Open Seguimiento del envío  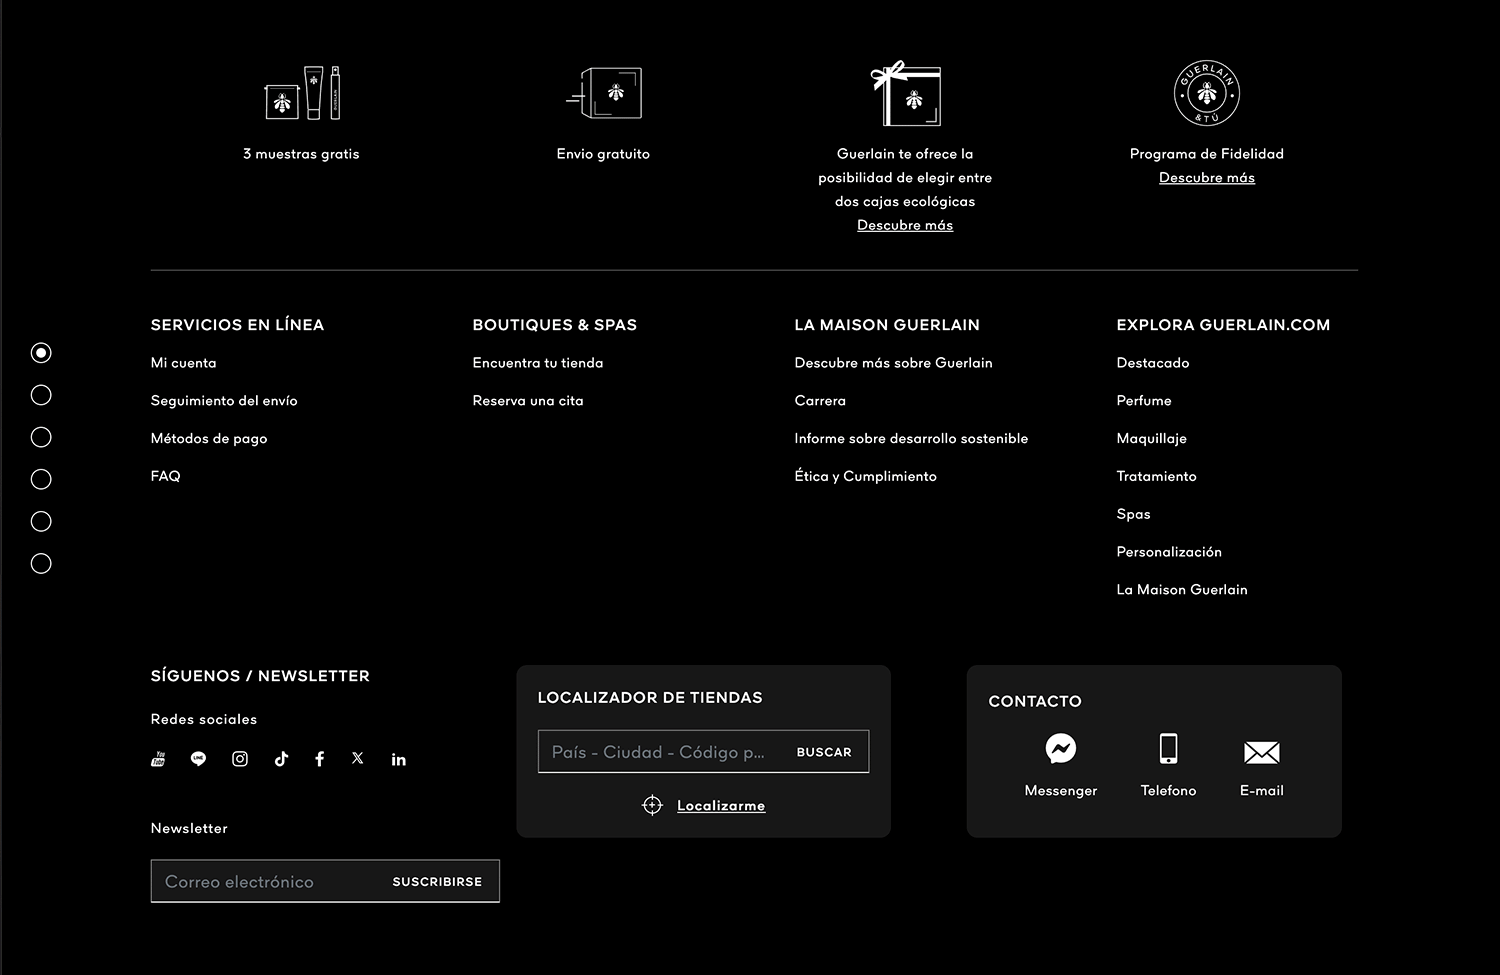224,400
